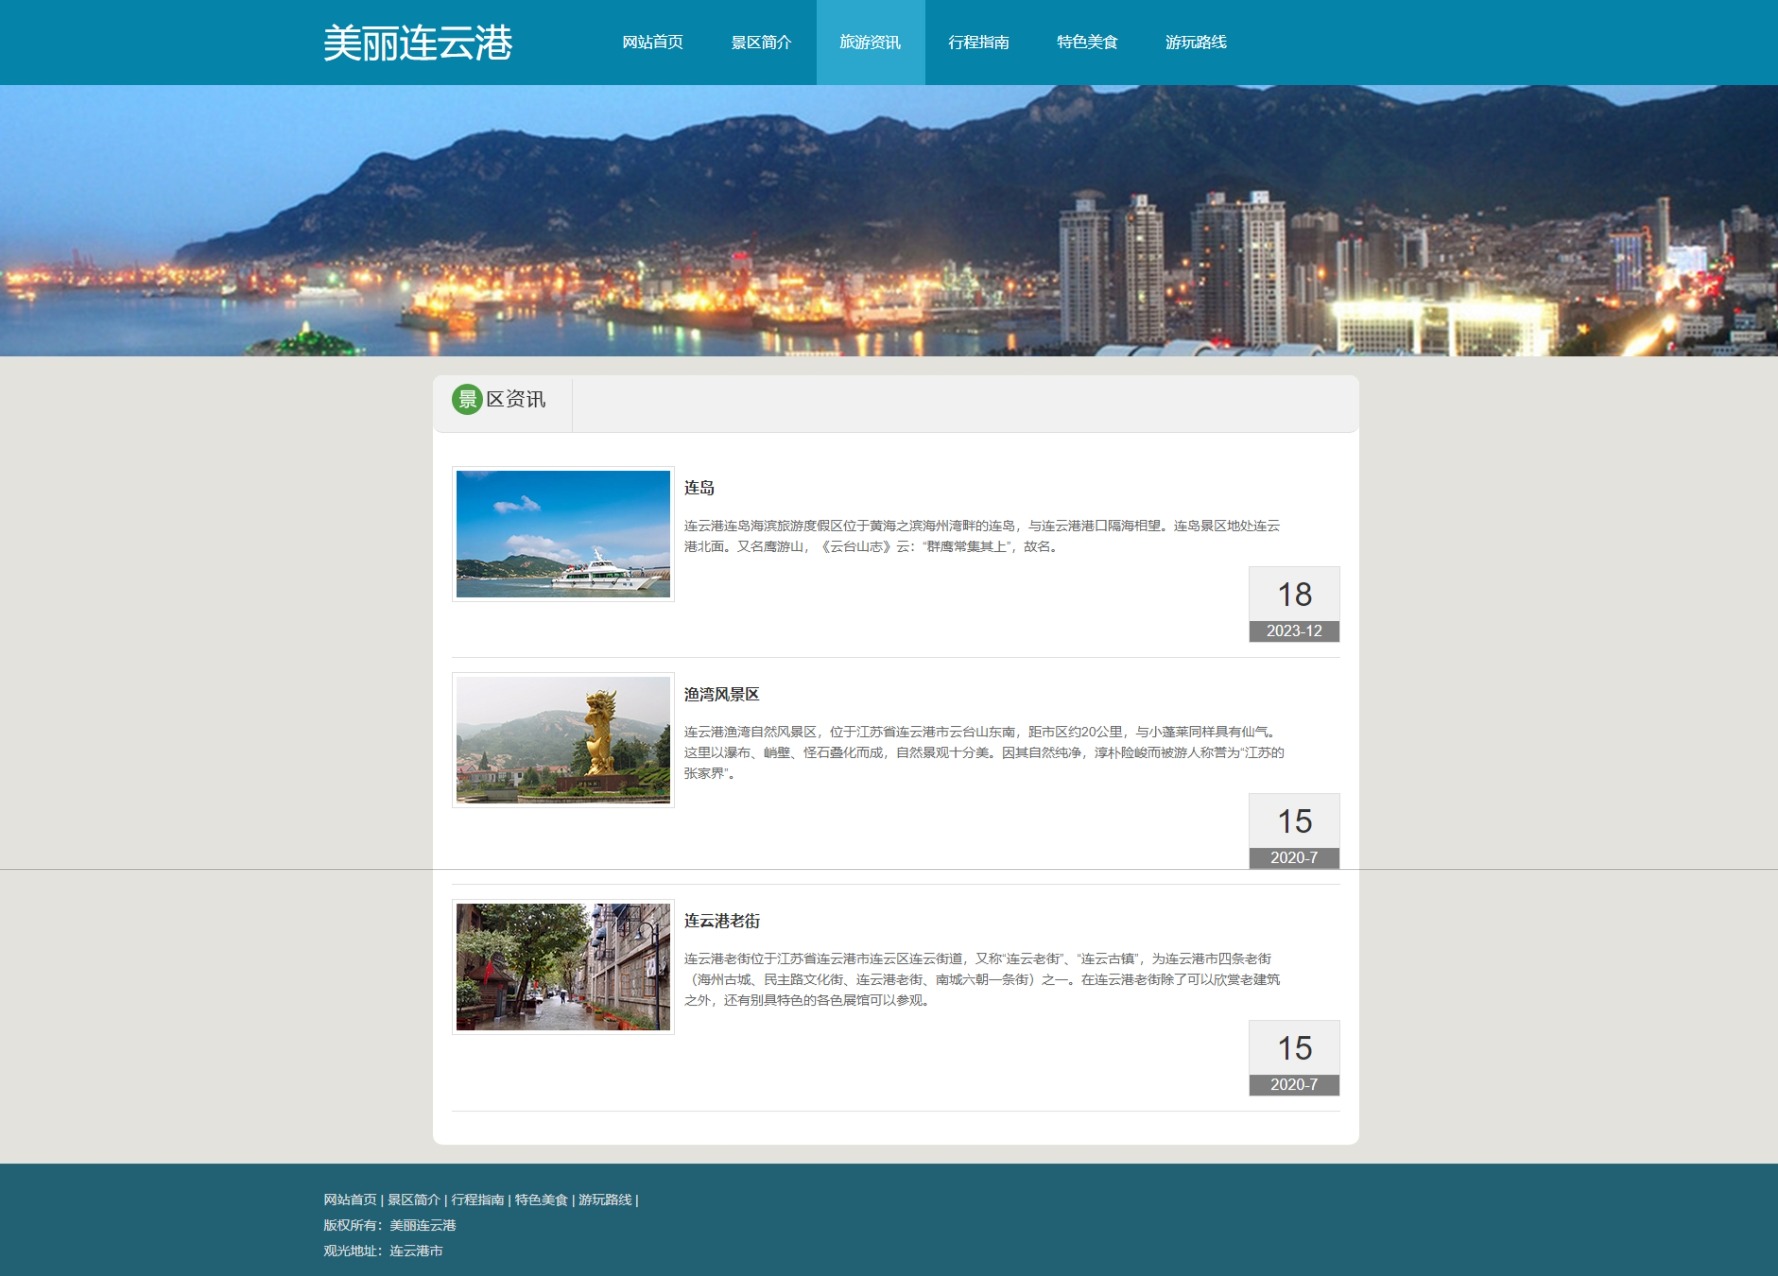The image size is (1778, 1276).
Task: Navigate to 特色美食 in the header
Action: click(1087, 42)
